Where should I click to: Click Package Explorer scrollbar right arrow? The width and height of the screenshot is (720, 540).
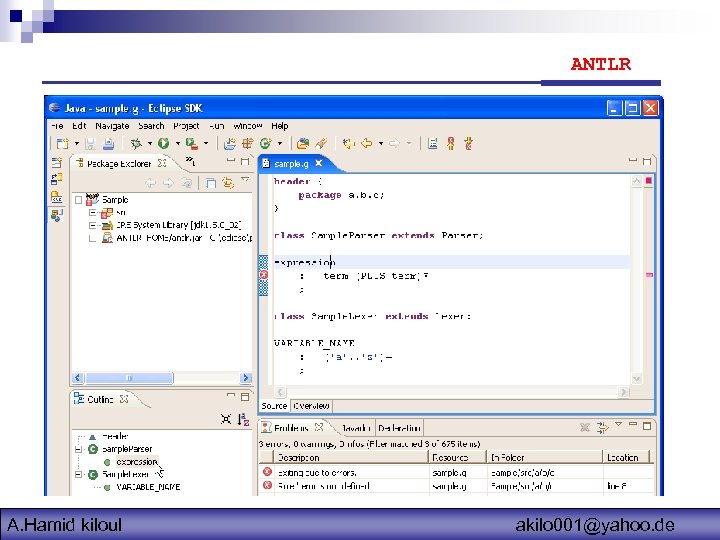[246, 377]
